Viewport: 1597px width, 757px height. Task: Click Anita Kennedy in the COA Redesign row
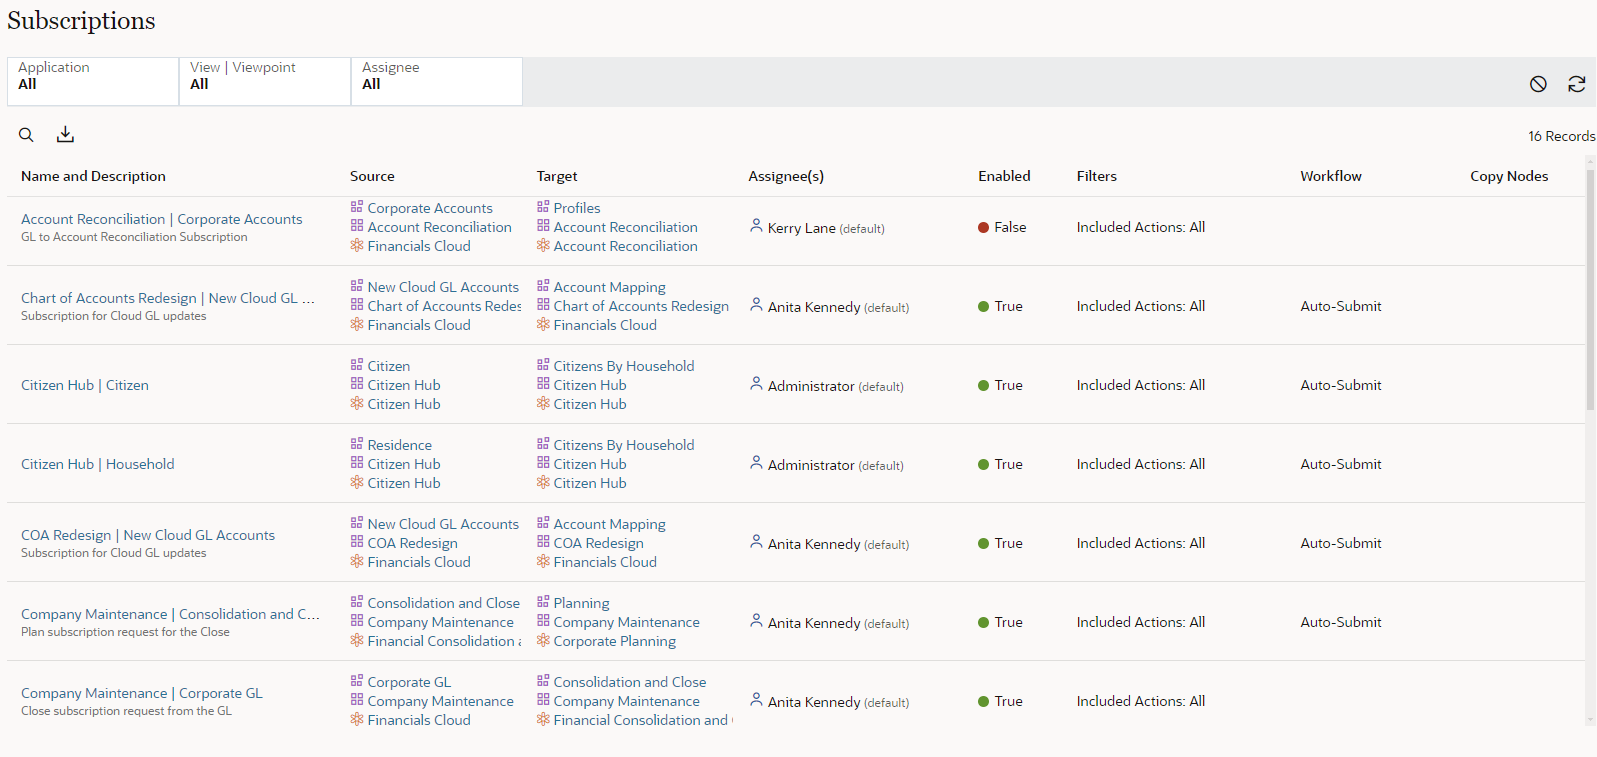coord(814,544)
